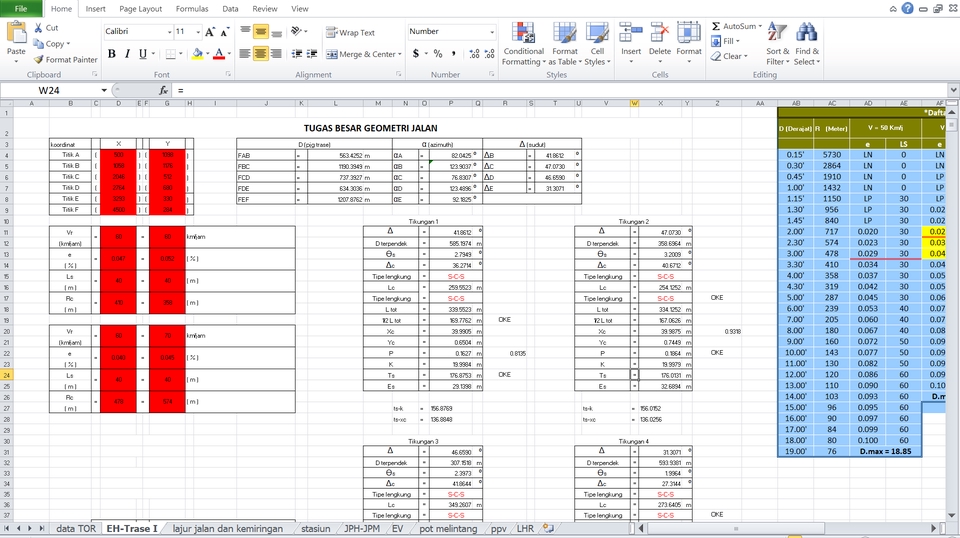This screenshot has height=538, width=960.
Task: Click the Insert Function fx icon
Action: 163,90
